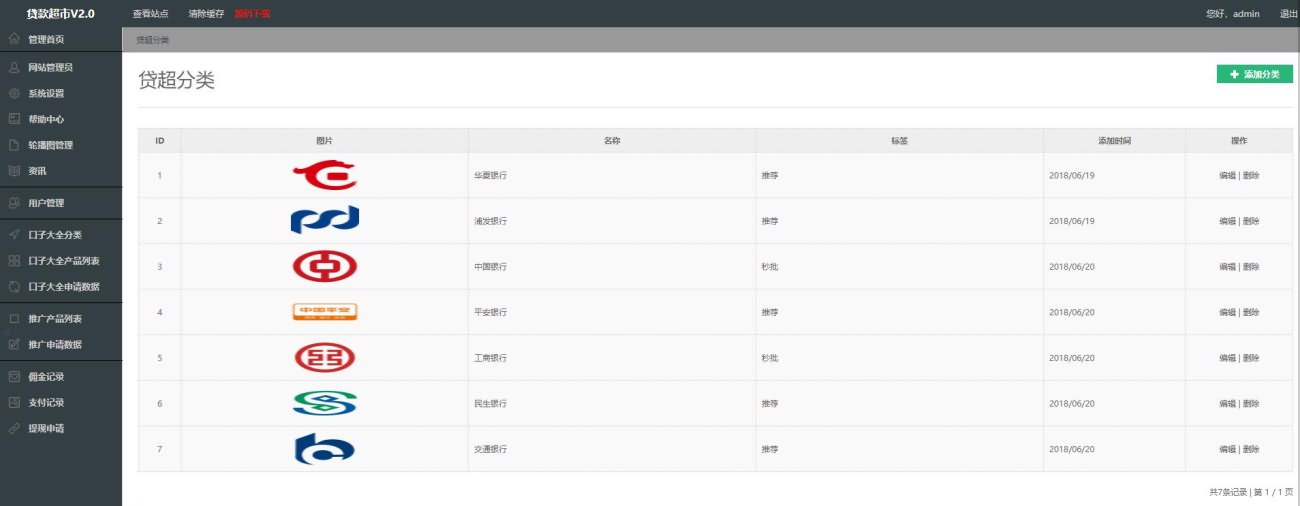Click the 贷款超市V2.0 site title

pyautogui.click(x=60, y=14)
